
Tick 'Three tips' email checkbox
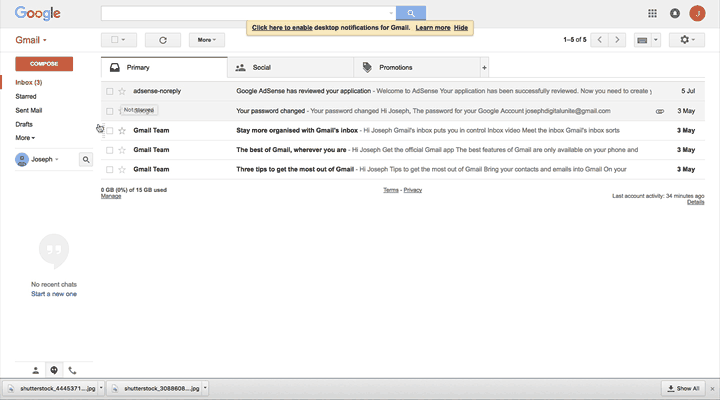pyautogui.click(x=109, y=170)
